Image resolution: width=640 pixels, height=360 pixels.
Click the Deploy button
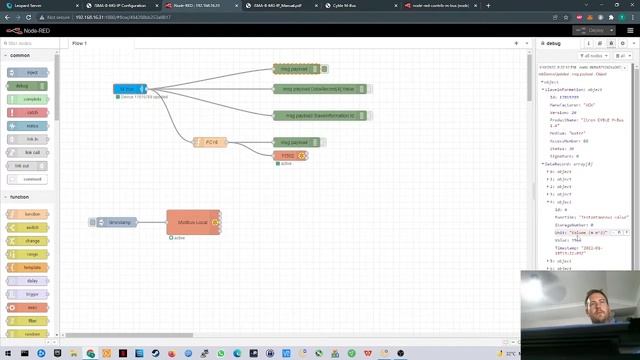coord(591,30)
